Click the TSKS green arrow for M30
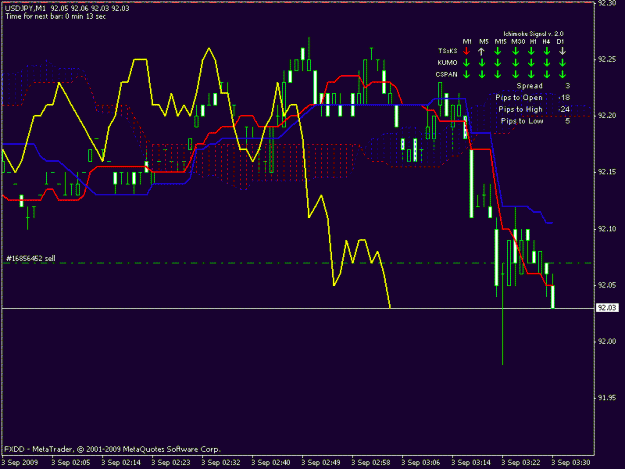The width and height of the screenshot is (625, 469). (516, 51)
